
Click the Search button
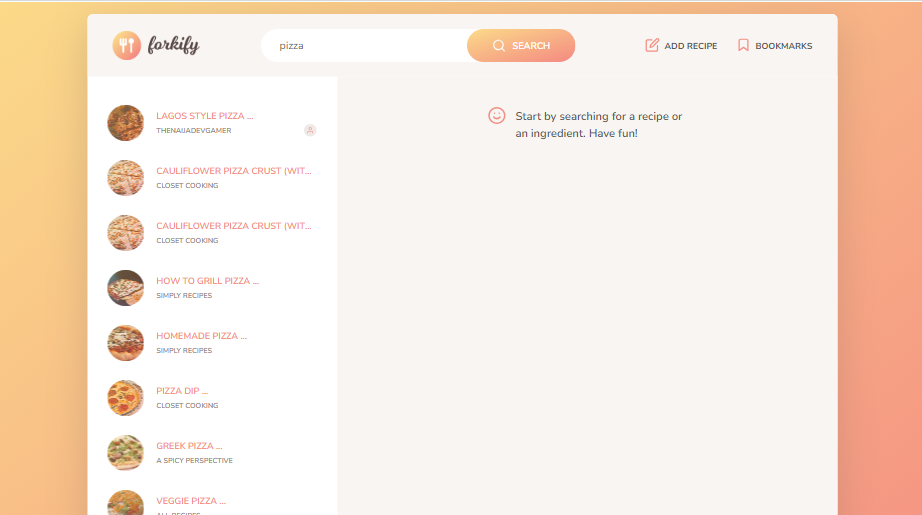click(x=521, y=46)
